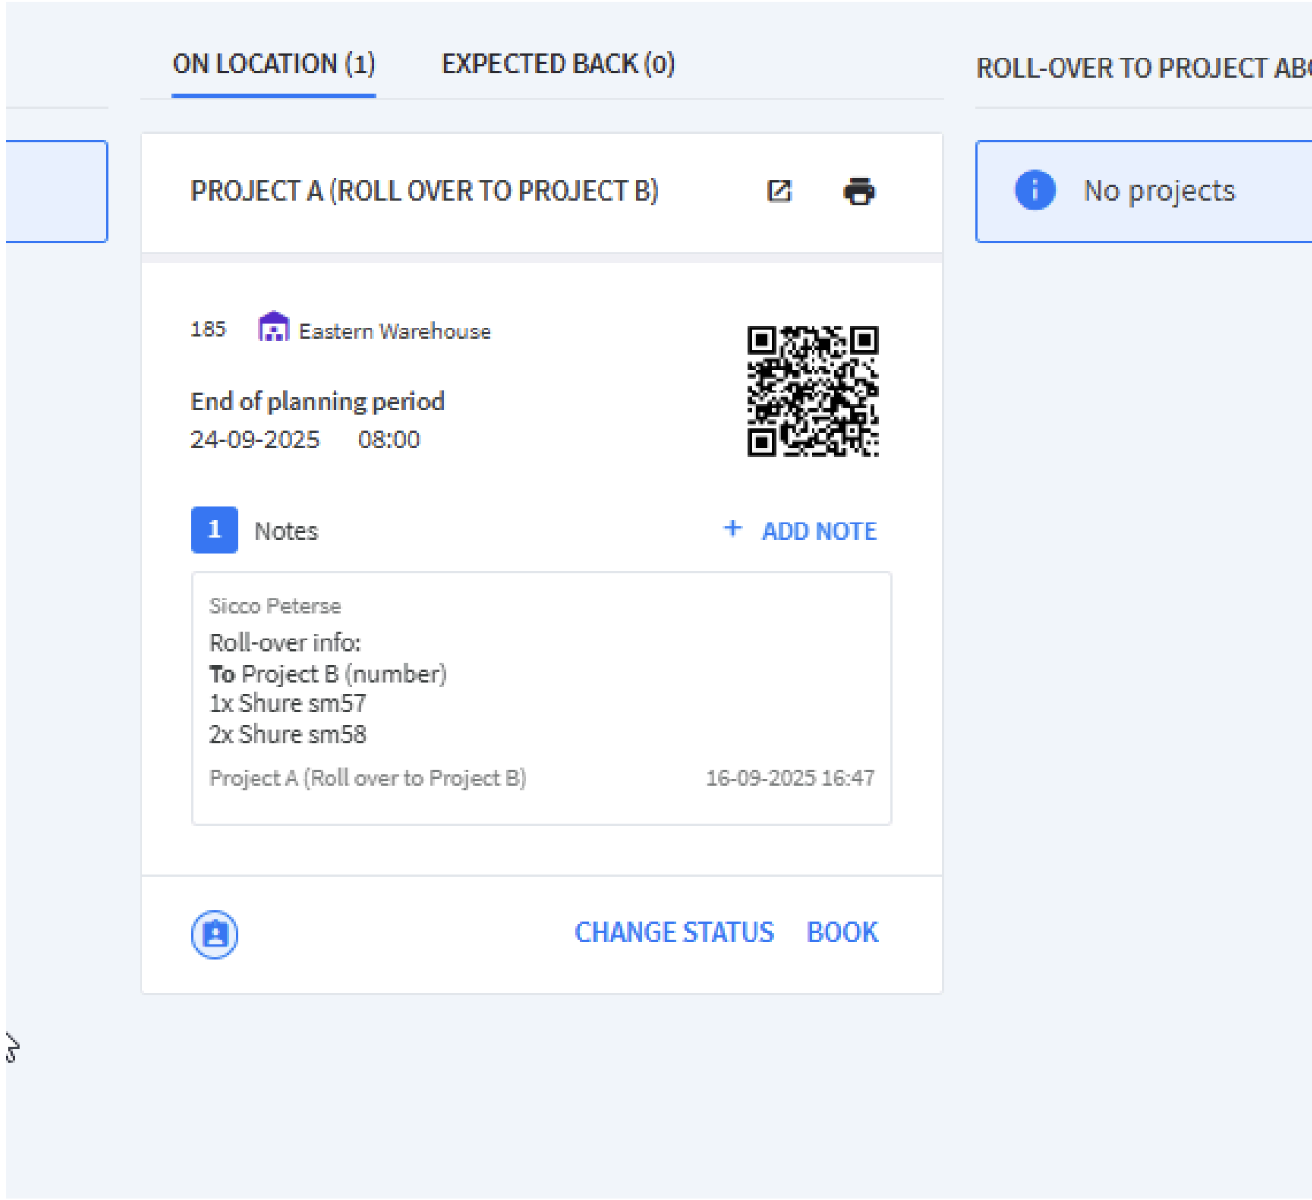Click the Book button

coord(842,932)
